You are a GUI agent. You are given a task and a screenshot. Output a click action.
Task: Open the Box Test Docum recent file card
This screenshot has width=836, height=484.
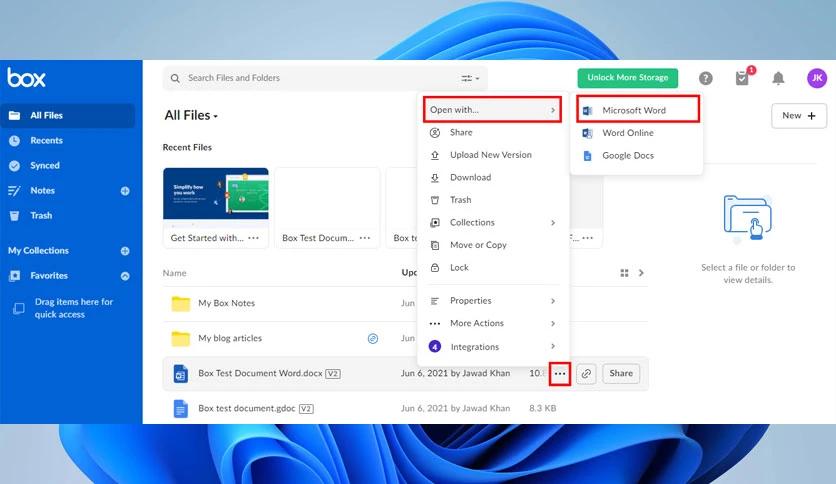pos(327,208)
